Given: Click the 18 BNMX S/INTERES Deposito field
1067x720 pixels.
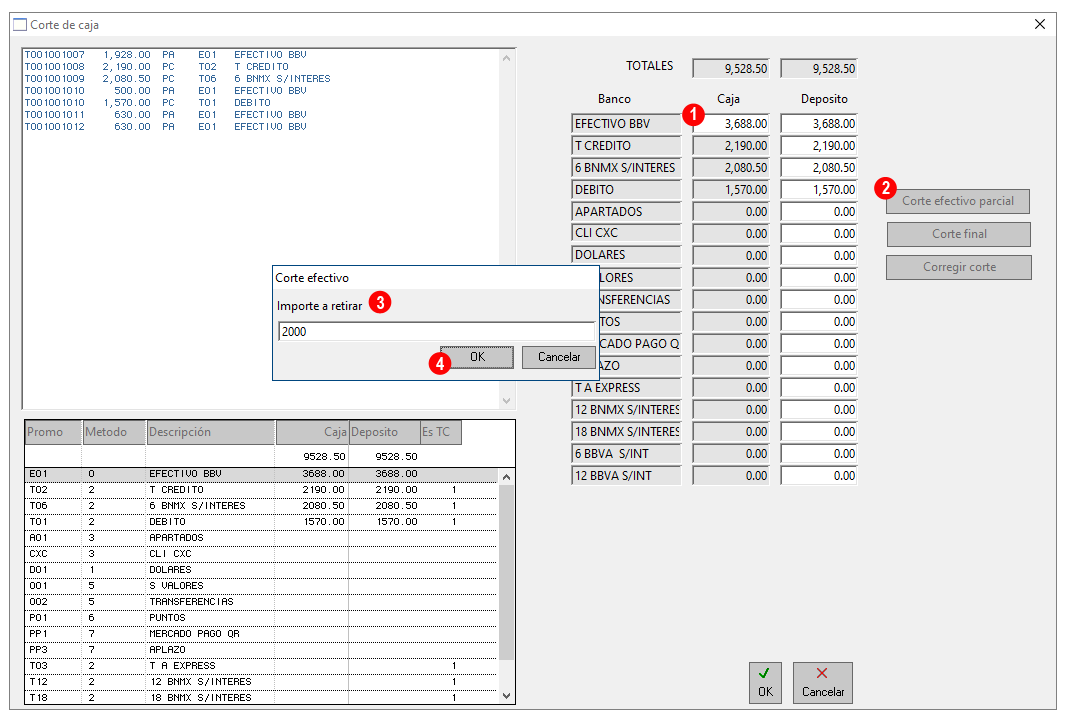Looking at the screenshot, I should pyautogui.click(x=819, y=431).
